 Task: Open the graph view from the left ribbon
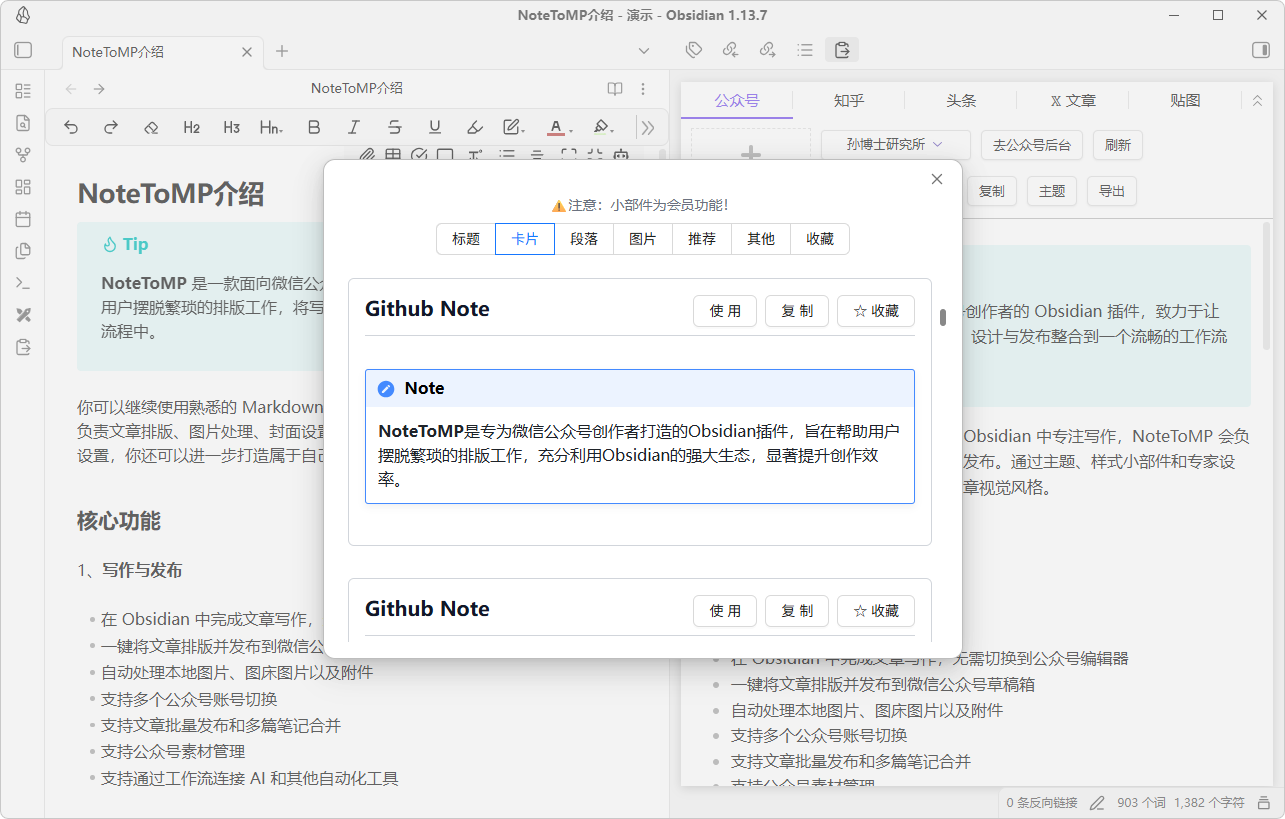(x=23, y=155)
